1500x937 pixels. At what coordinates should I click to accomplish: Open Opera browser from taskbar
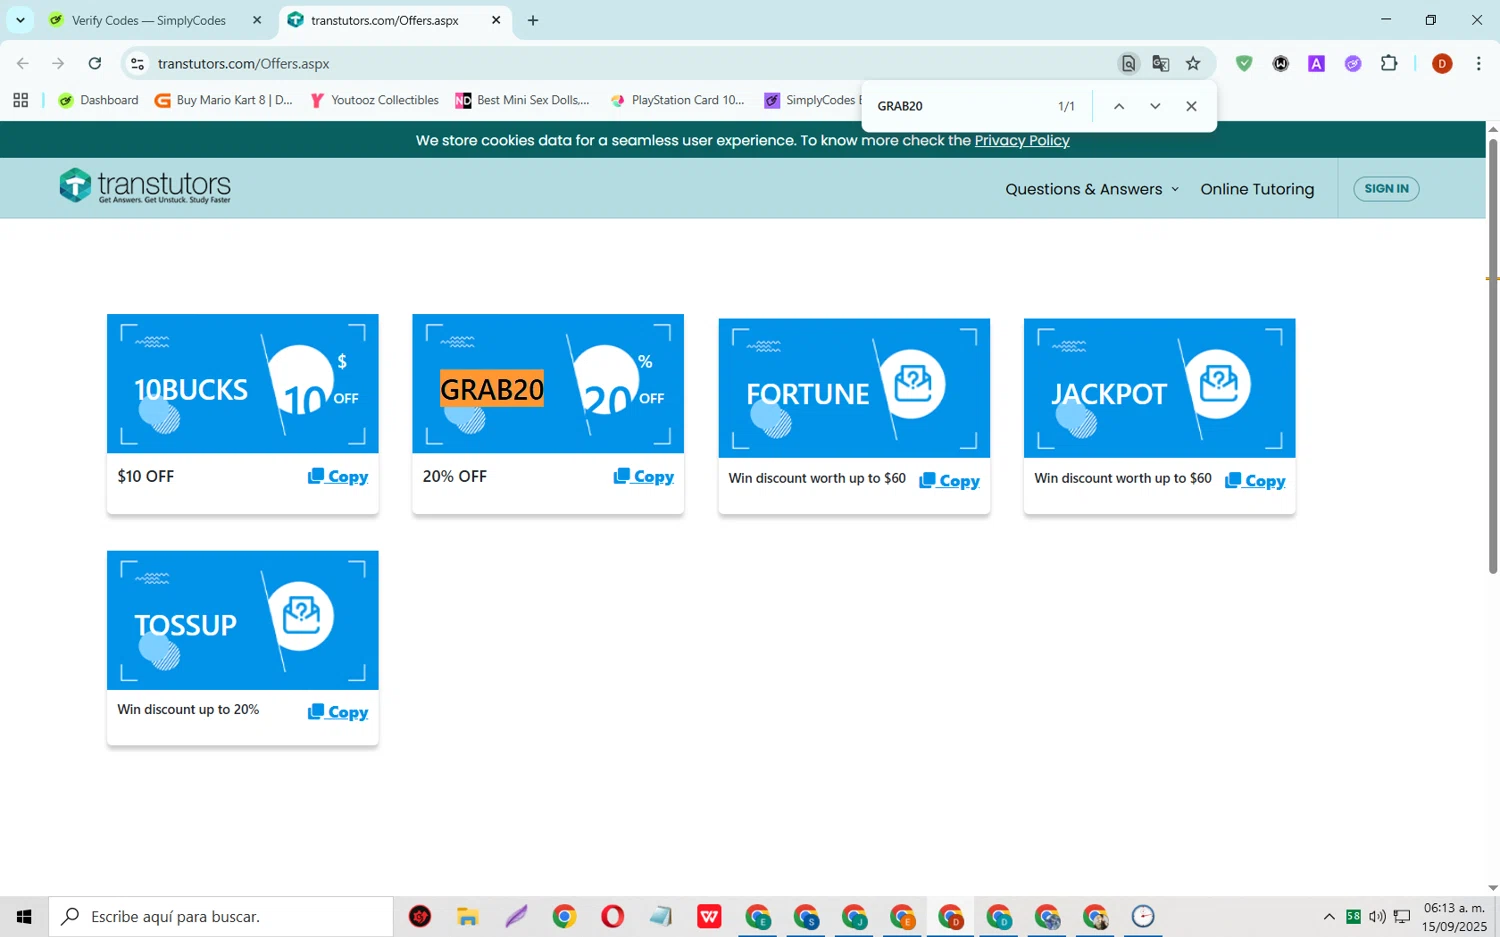612,916
